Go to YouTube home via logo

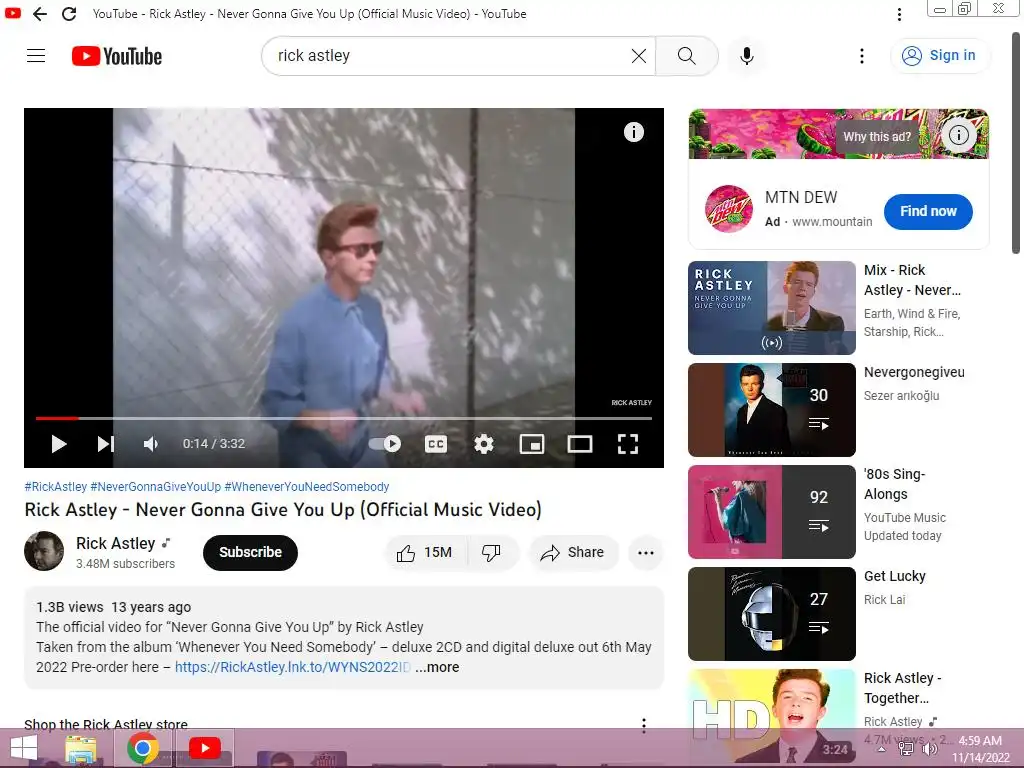click(117, 56)
